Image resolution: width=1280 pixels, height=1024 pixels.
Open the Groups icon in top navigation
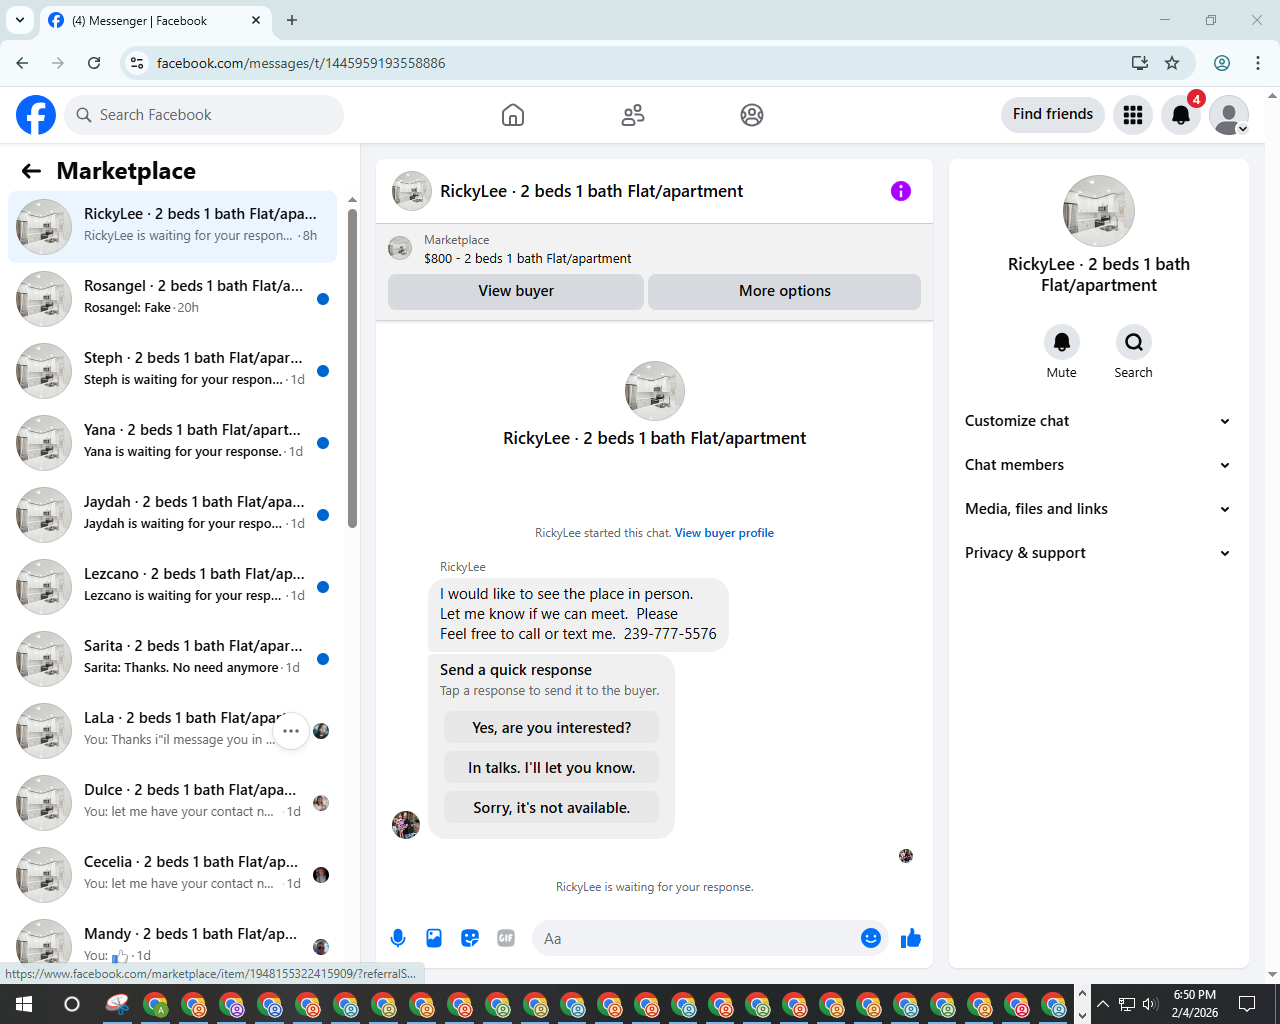(x=752, y=115)
